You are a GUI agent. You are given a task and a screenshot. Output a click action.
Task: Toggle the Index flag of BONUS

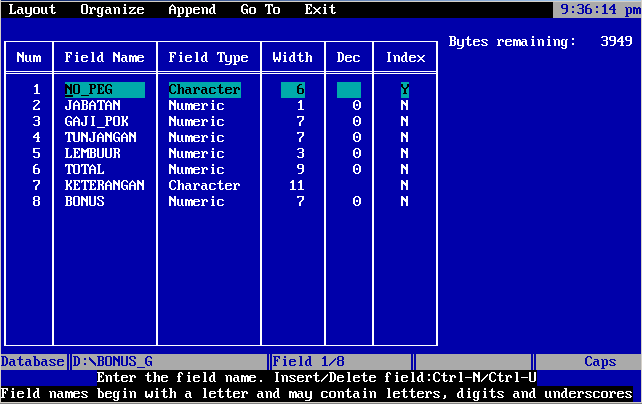coord(405,201)
